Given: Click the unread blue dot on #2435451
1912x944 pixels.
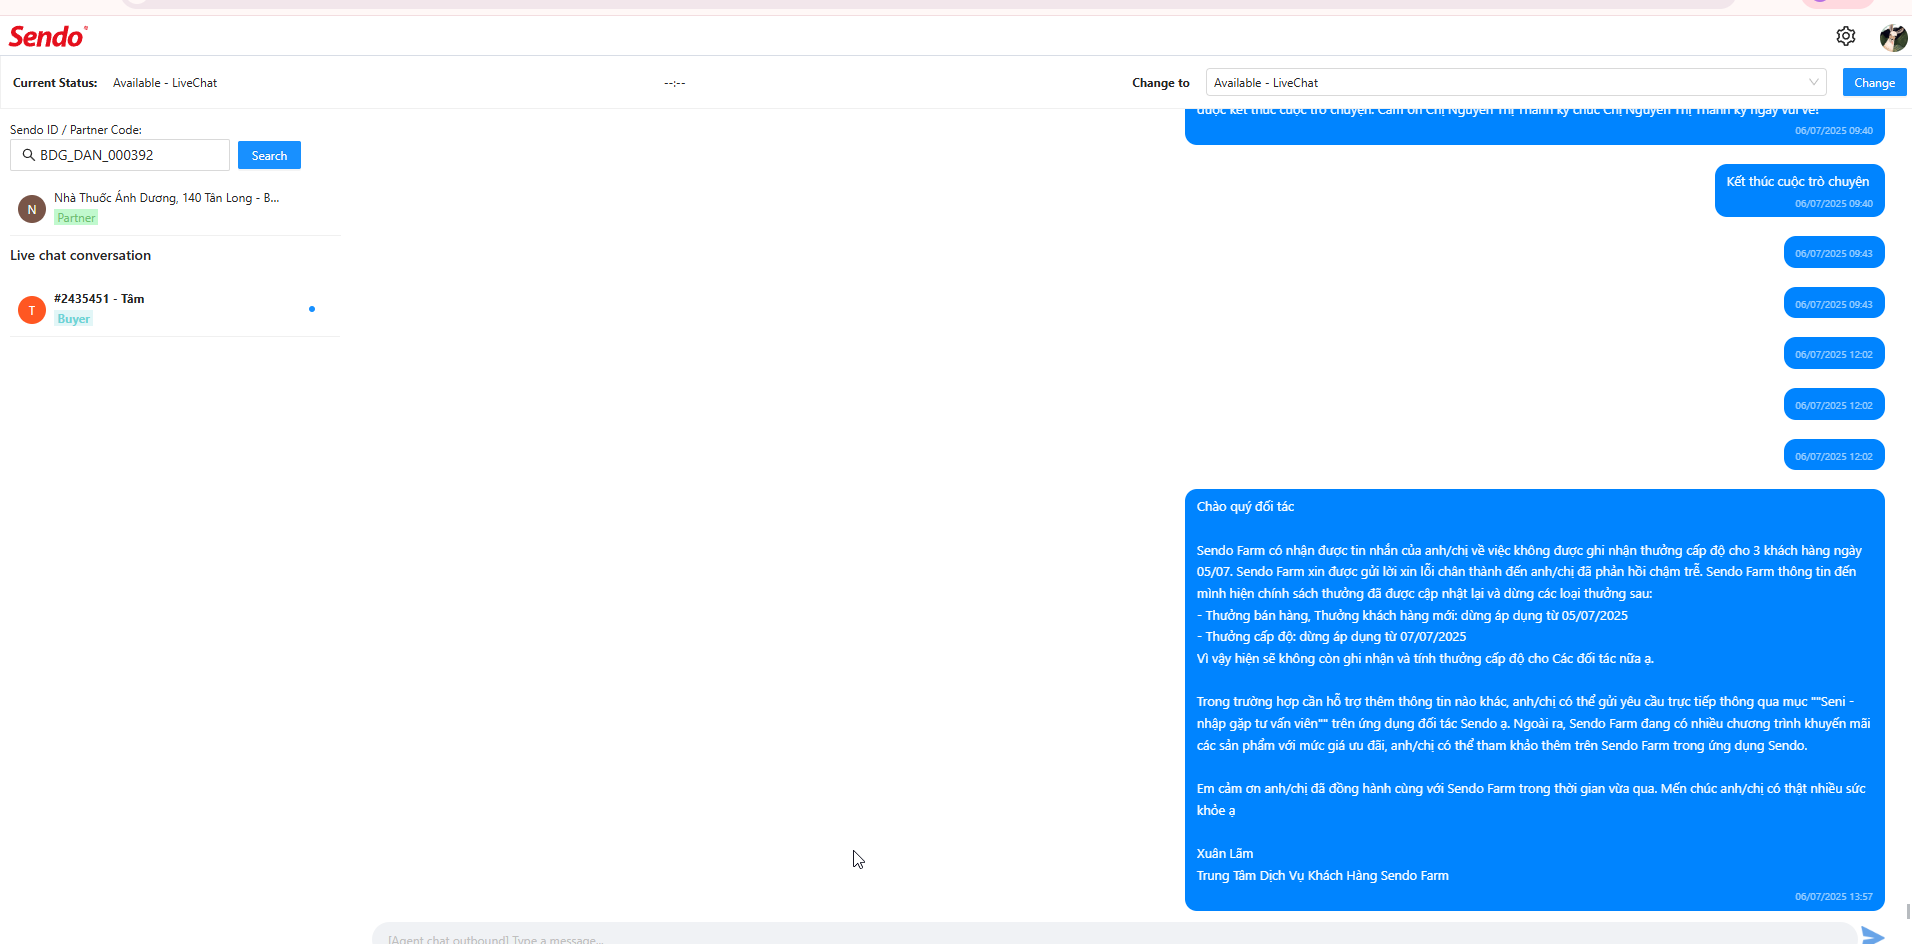Looking at the screenshot, I should [312, 309].
